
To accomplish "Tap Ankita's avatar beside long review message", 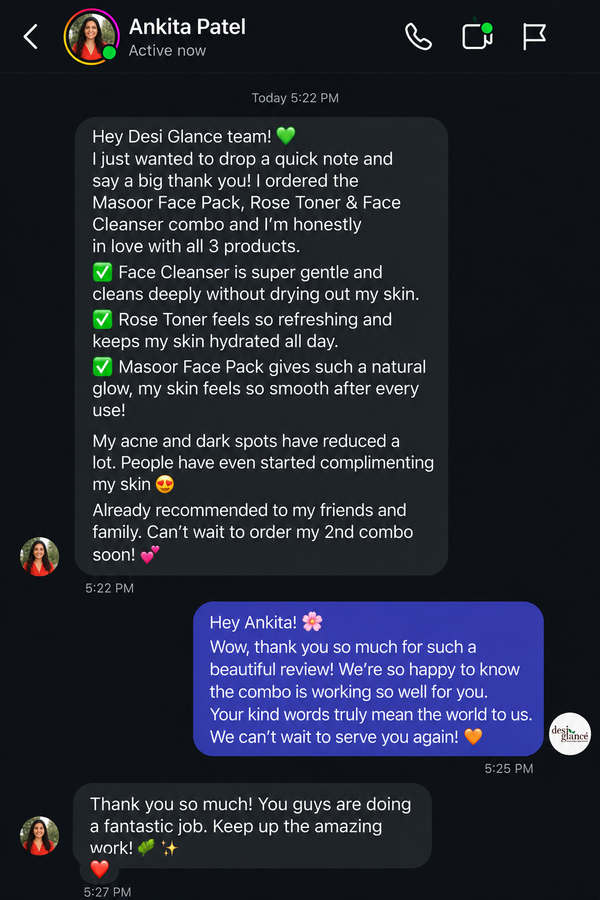I will (x=40, y=556).
